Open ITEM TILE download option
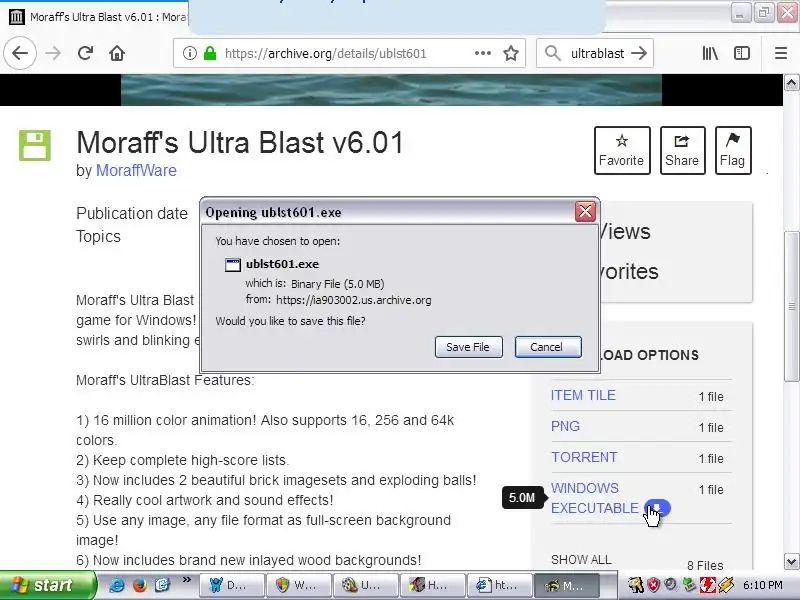Image resolution: width=800 pixels, height=600 pixels. tap(583, 395)
